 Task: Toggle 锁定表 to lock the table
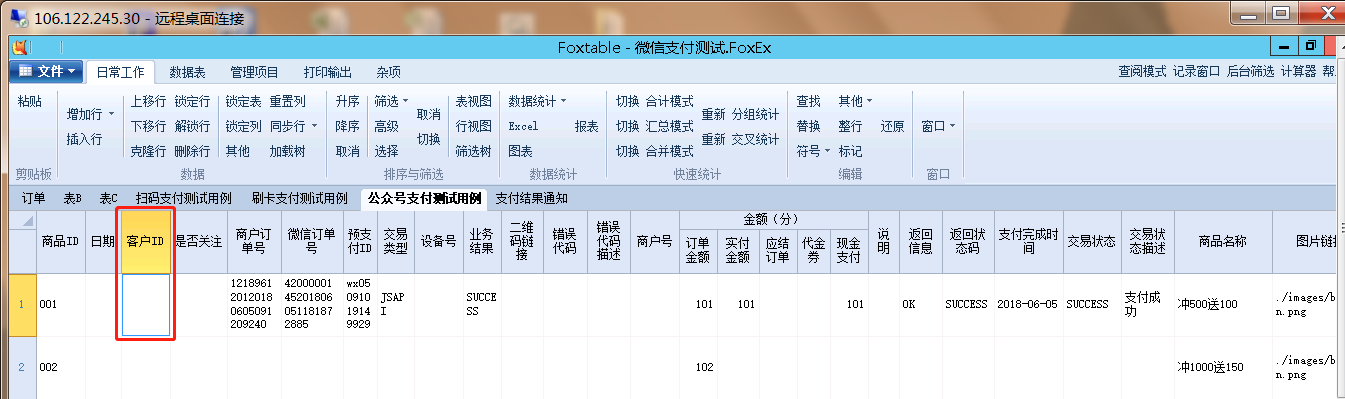point(243,101)
